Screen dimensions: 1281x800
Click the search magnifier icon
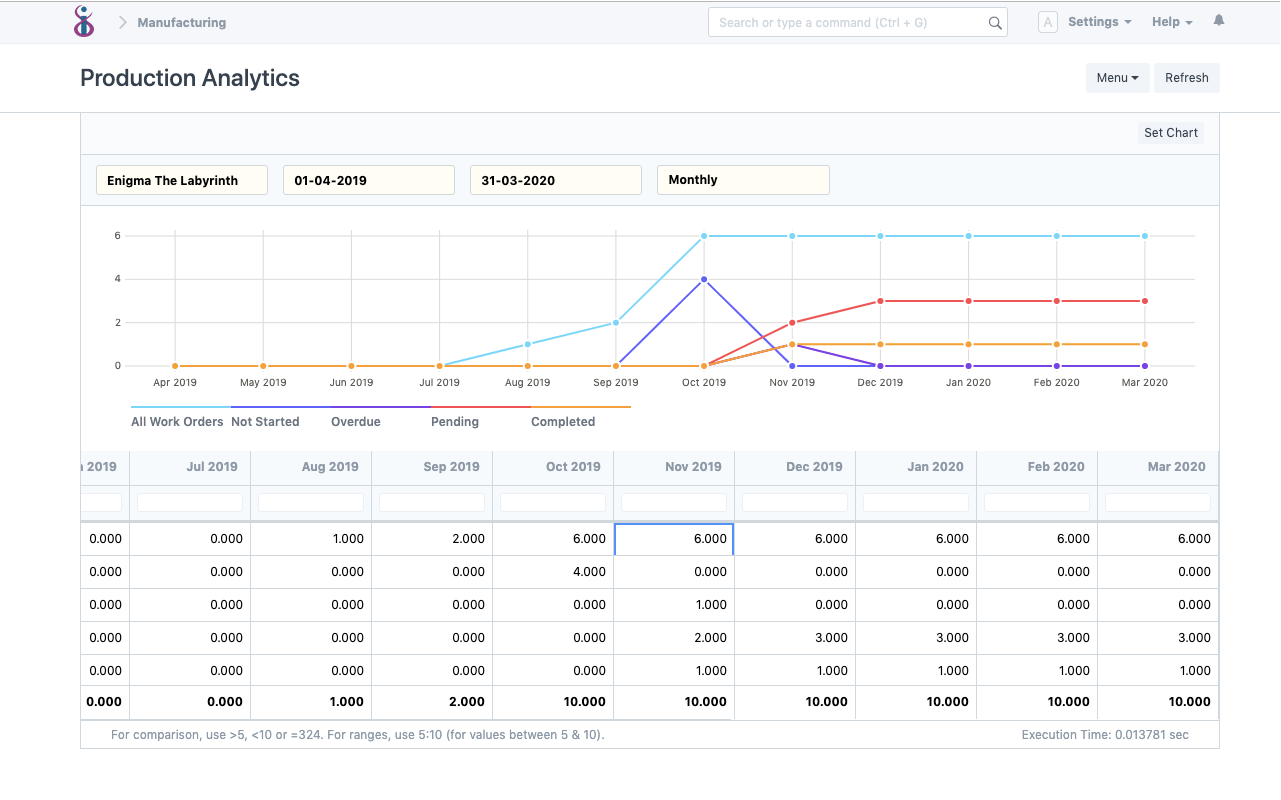993,21
